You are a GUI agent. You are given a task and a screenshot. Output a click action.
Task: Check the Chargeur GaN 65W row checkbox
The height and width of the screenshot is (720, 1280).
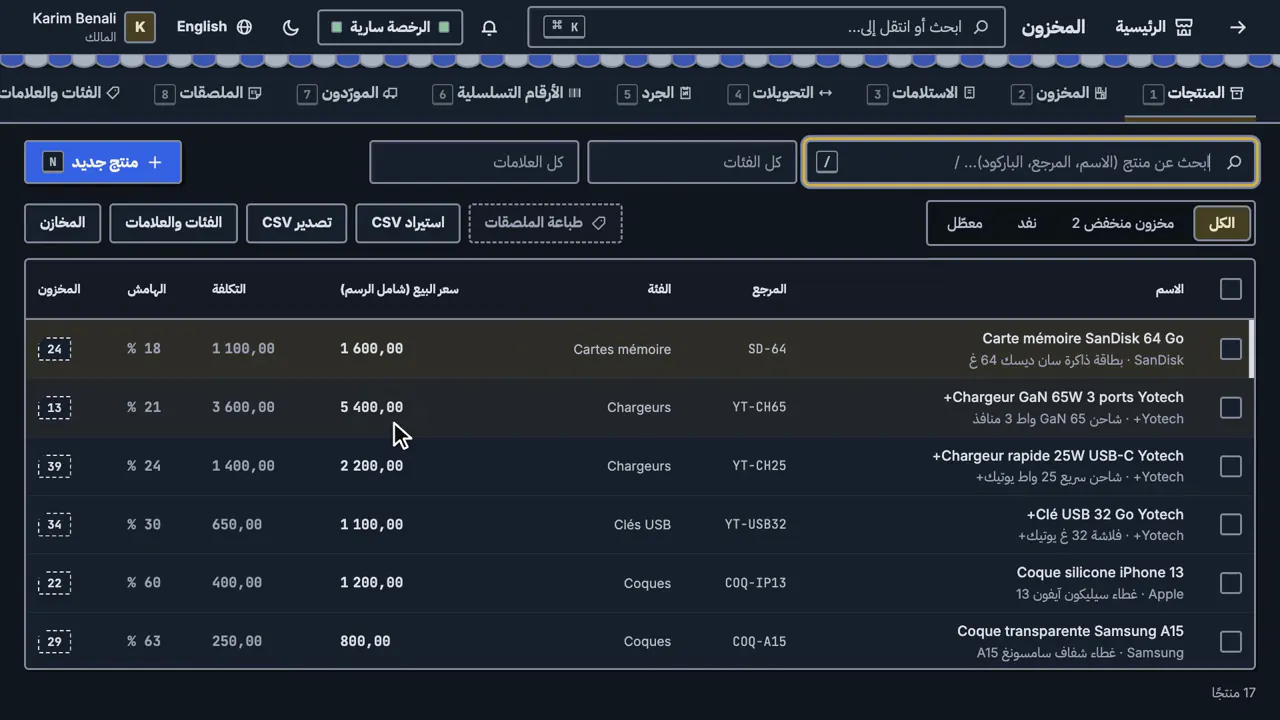pos(1231,408)
